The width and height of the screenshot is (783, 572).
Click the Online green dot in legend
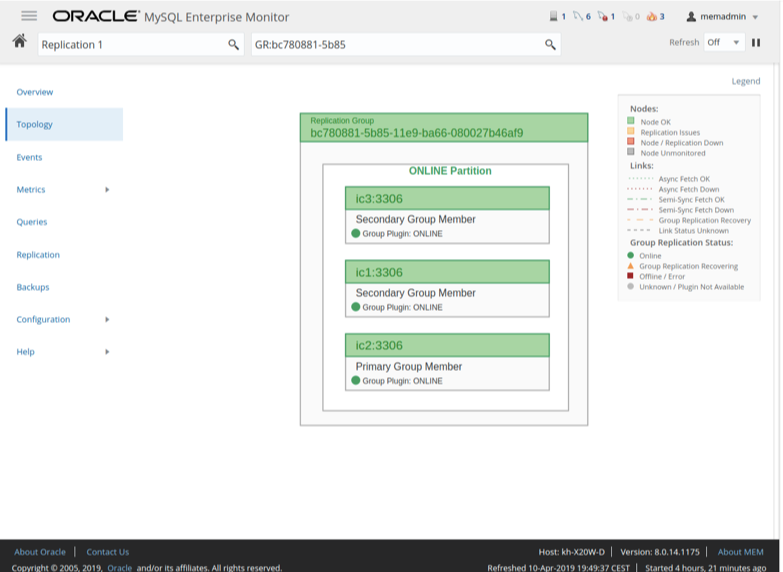tap(630, 255)
